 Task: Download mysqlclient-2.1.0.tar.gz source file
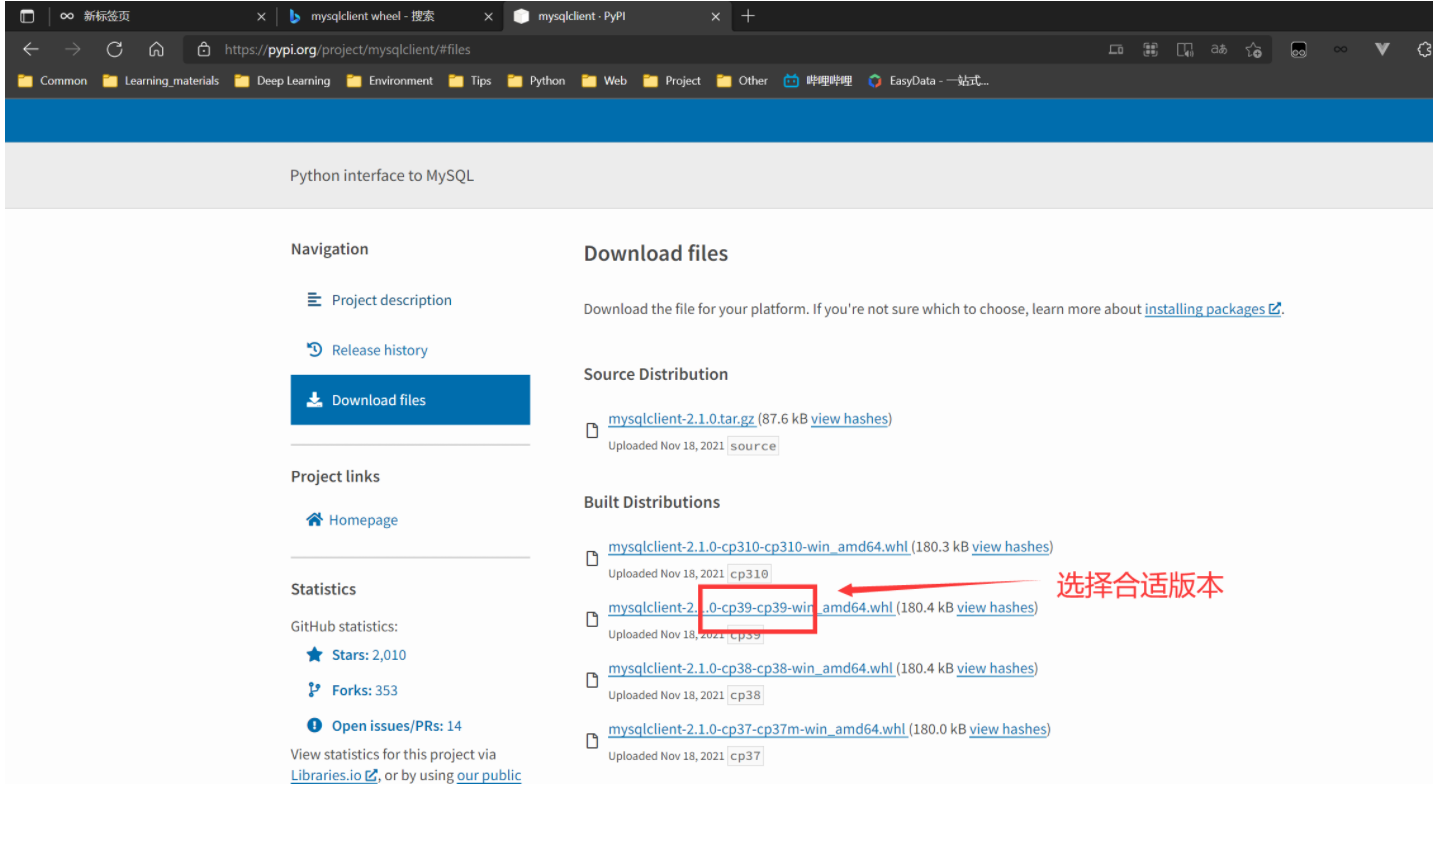[681, 419]
